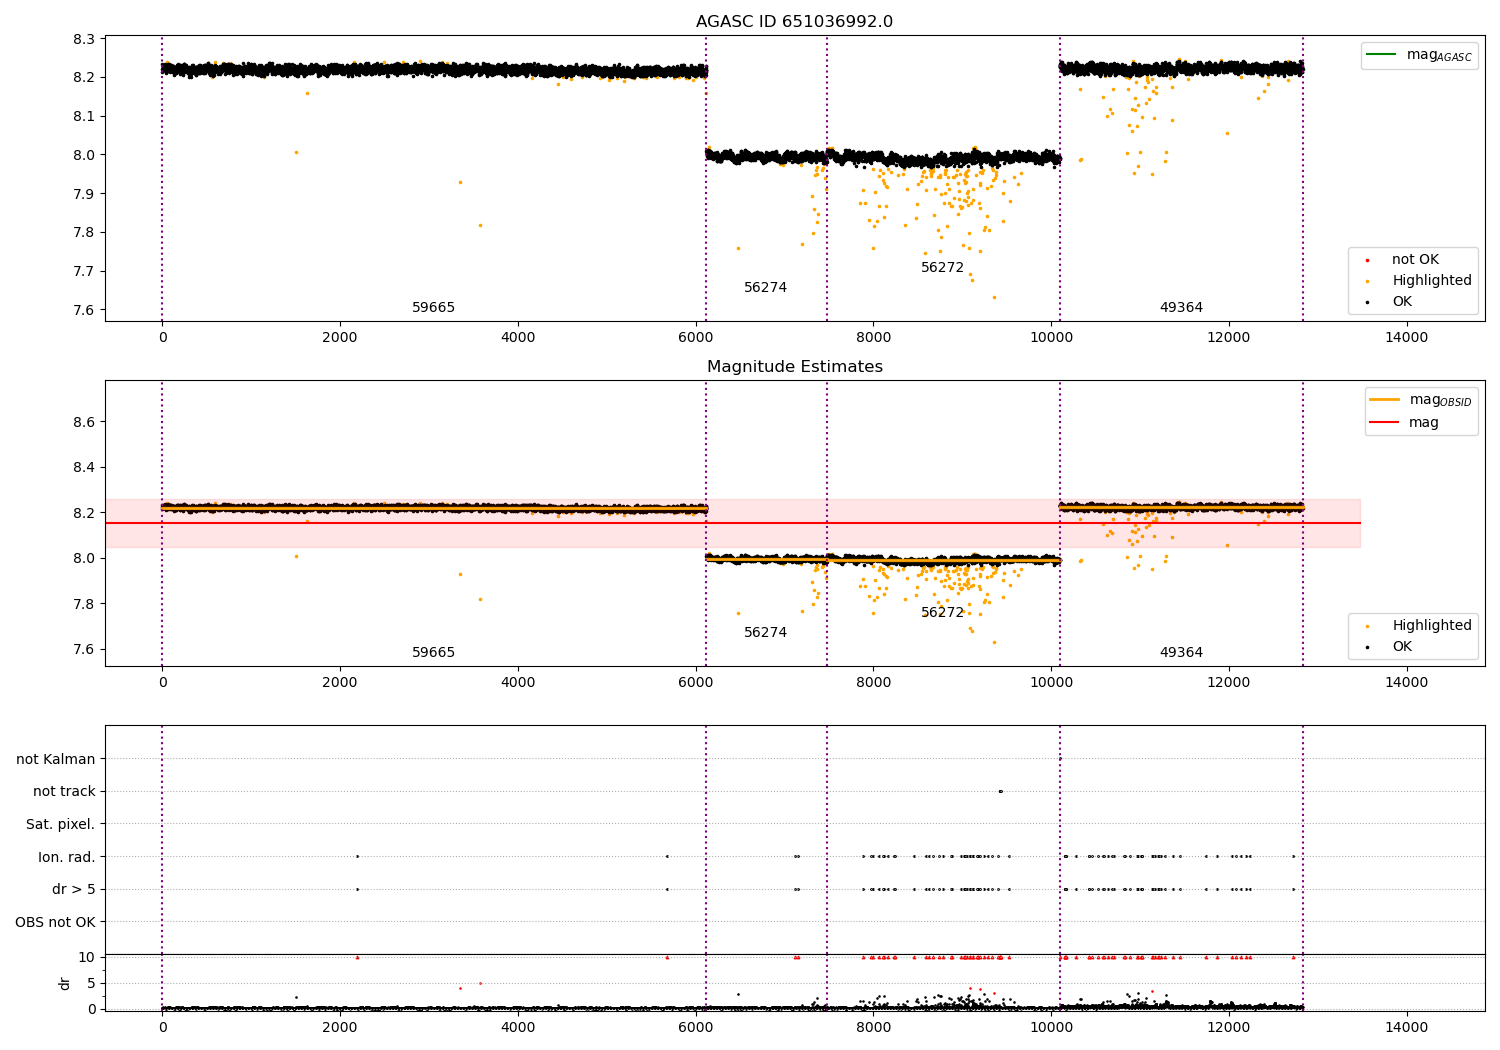Select OBSID label 56272 in Magnitude Estimates panel
The width and height of the screenshot is (1500, 1050).
pyautogui.click(x=942, y=612)
